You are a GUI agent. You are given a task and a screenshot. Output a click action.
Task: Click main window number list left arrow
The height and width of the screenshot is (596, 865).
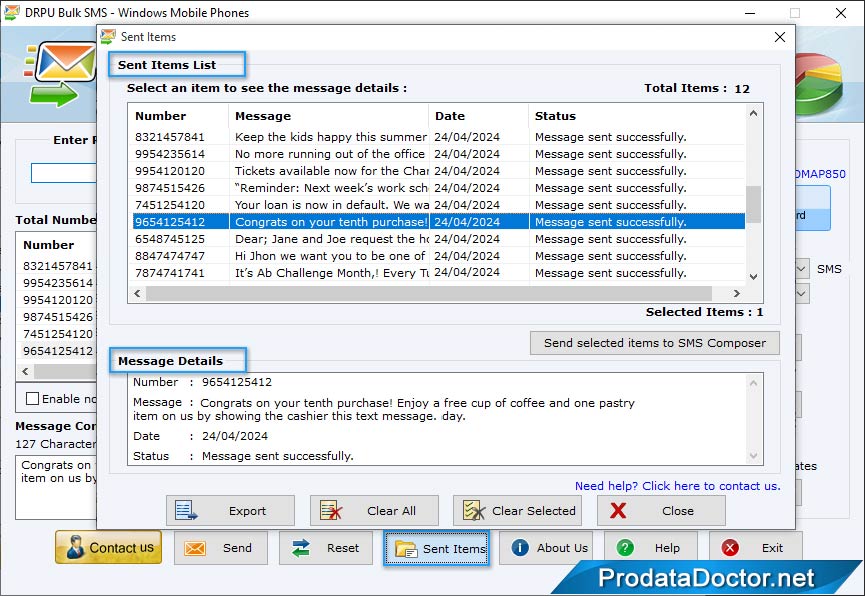click(25, 371)
